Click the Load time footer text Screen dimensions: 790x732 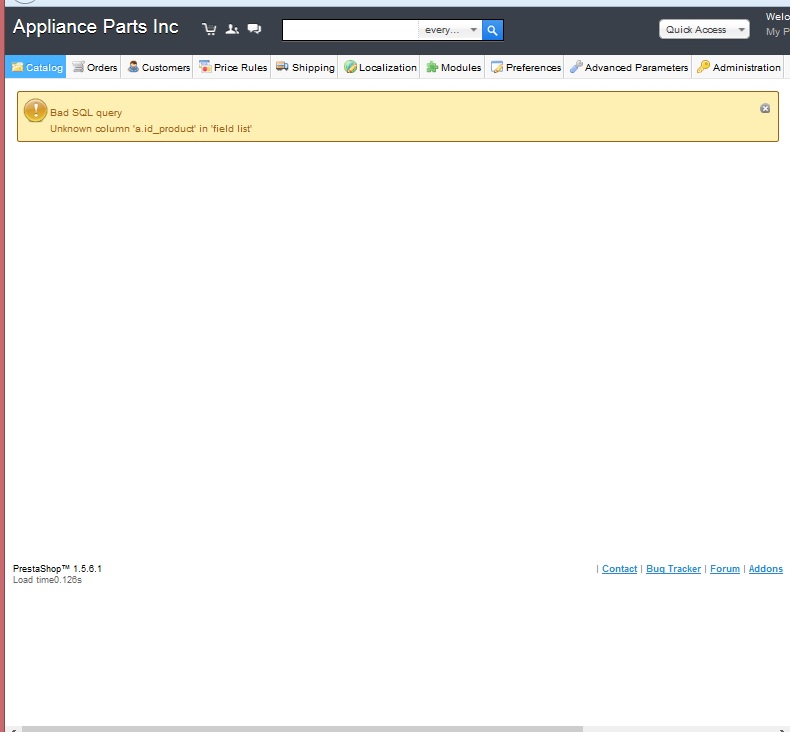[47, 580]
